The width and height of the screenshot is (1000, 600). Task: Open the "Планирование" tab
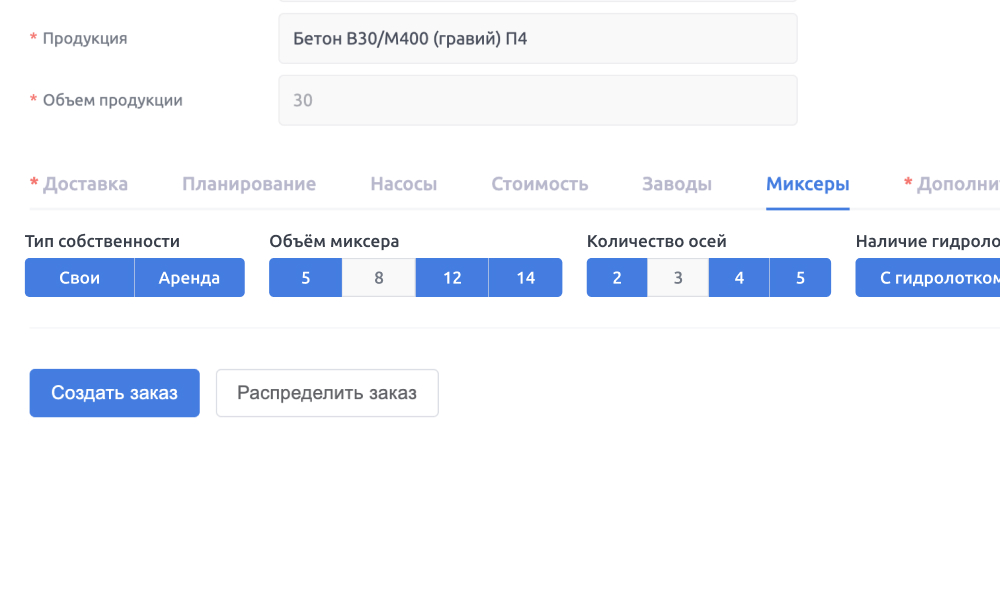pos(249,184)
